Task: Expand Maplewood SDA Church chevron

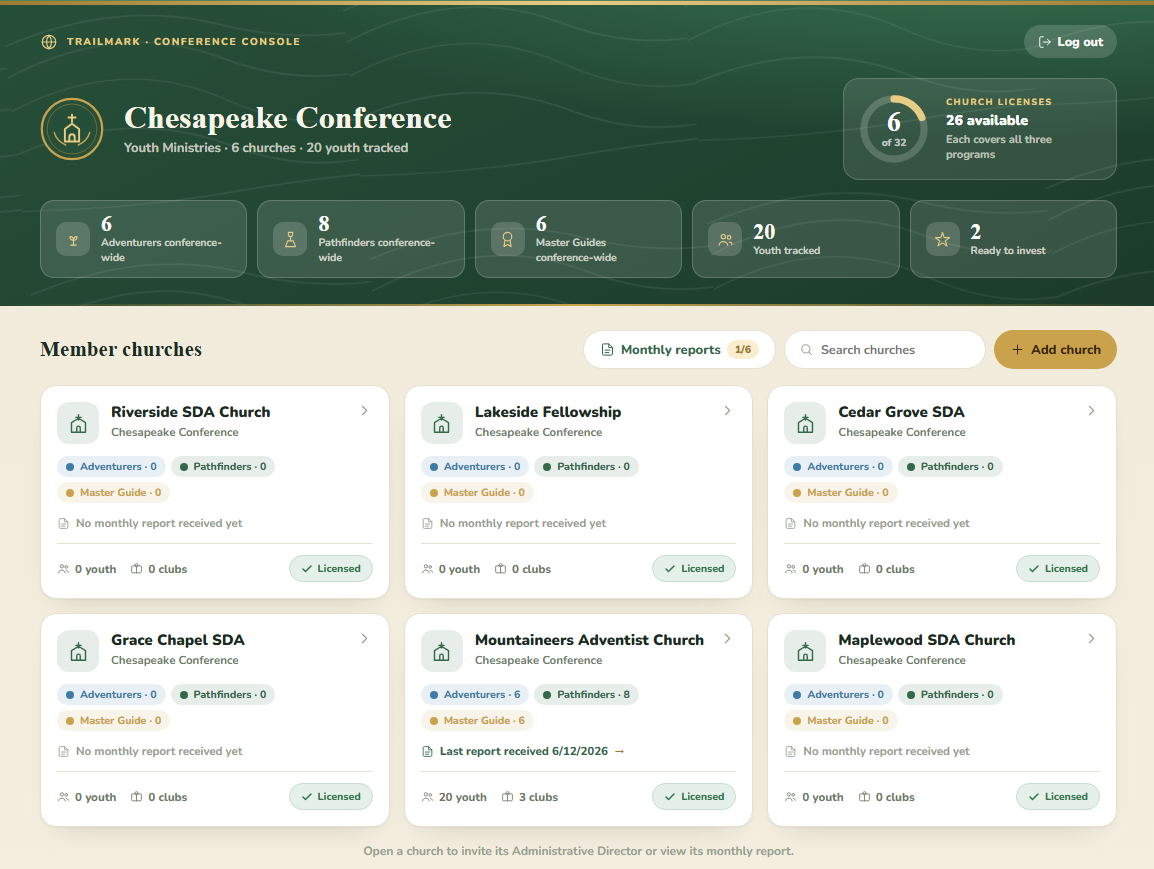Action: (1091, 639)
